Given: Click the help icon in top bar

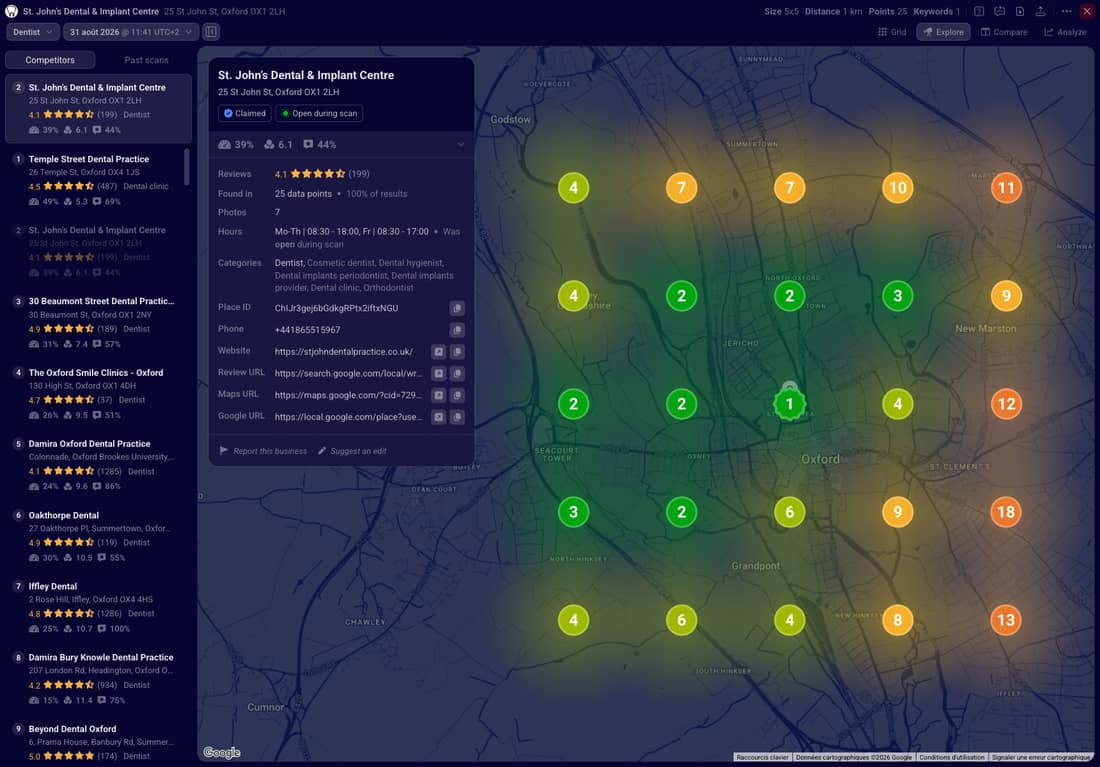Looking at the screenshot, I should (979, 11).
